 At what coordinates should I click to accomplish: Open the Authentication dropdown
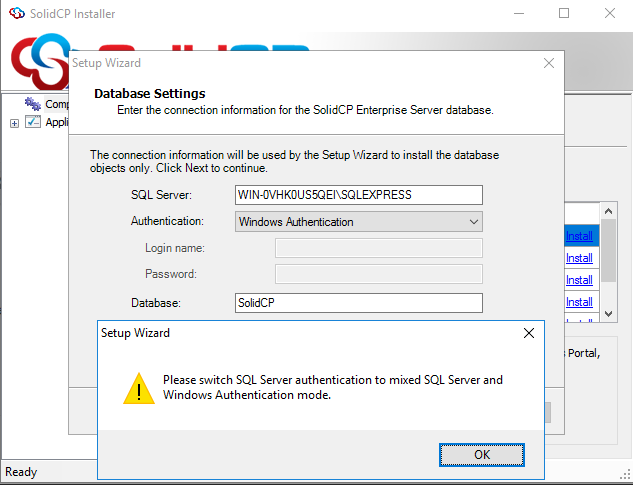pyautogui.click(x=358, y=222)
